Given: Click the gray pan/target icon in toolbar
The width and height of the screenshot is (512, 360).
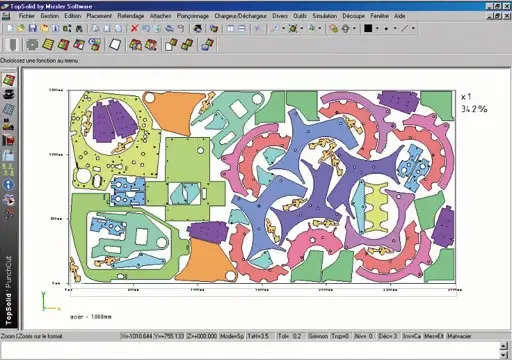Looking at the screenshot, I should [346, 29].
